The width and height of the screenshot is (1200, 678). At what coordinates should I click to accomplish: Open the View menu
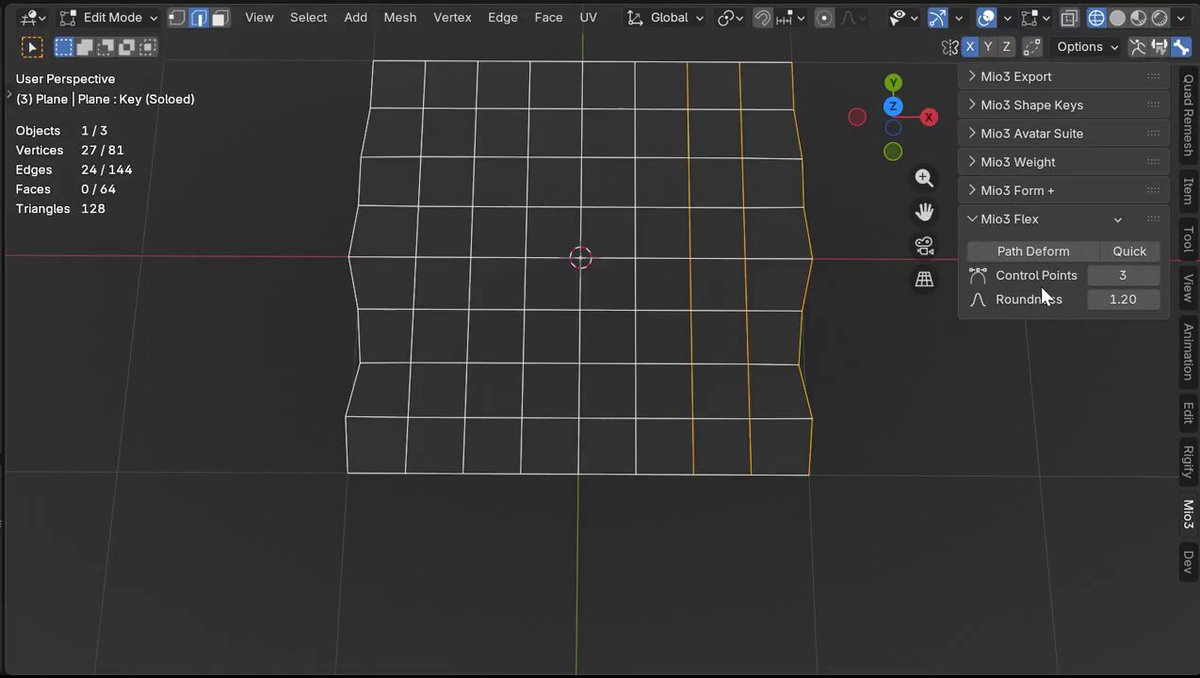click(x=259, y=17)
